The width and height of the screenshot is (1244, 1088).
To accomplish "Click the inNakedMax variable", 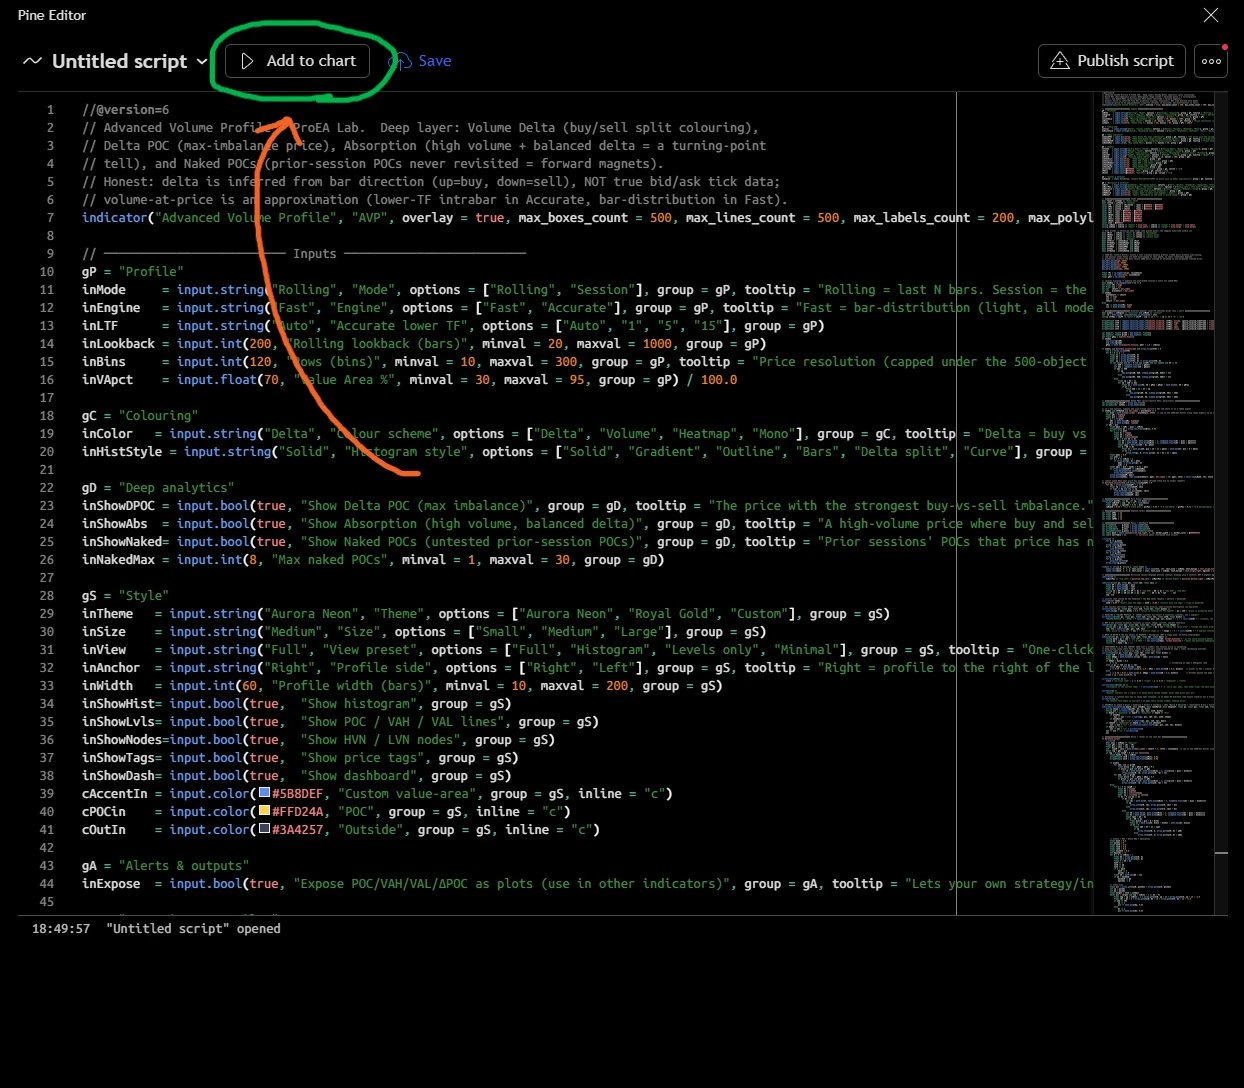I will (x=118, y=559).
